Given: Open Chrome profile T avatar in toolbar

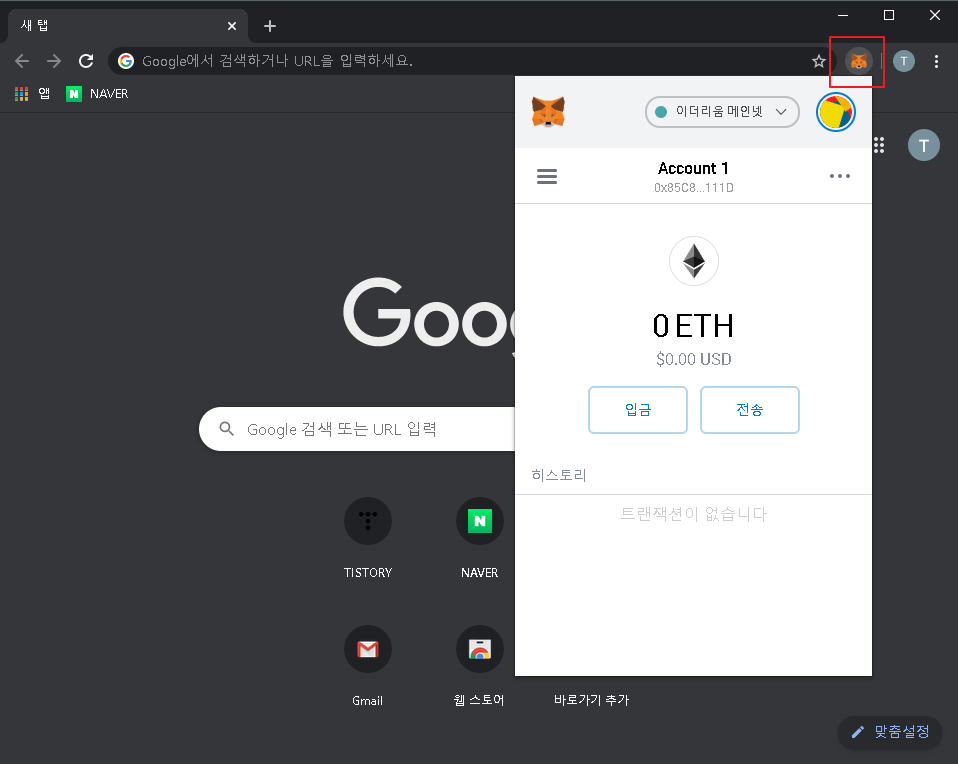Looking at the screenshot, I should [x=904, y=61].
